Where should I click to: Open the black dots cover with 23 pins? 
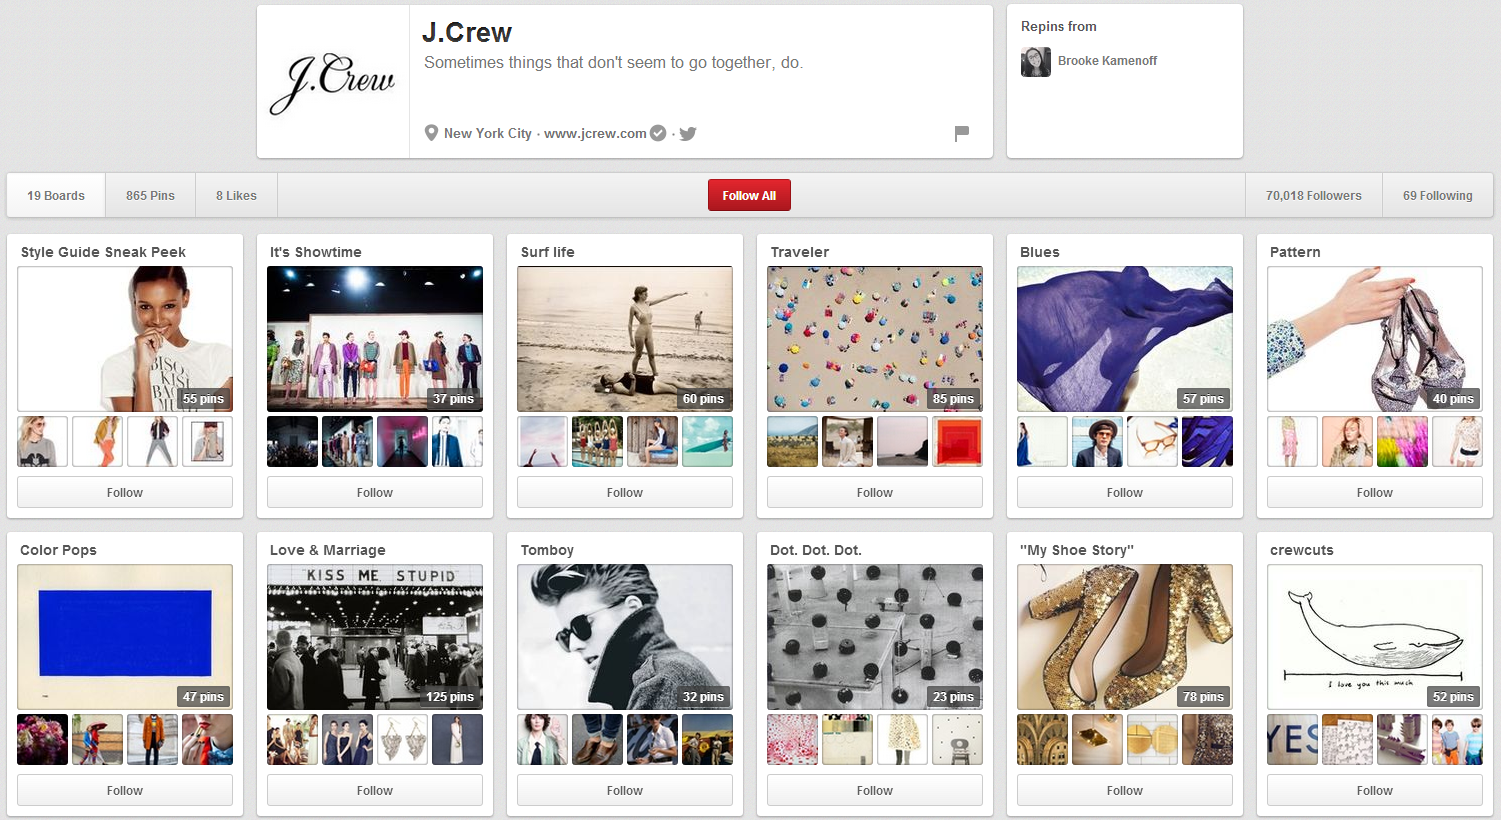[x=875, y=637]
